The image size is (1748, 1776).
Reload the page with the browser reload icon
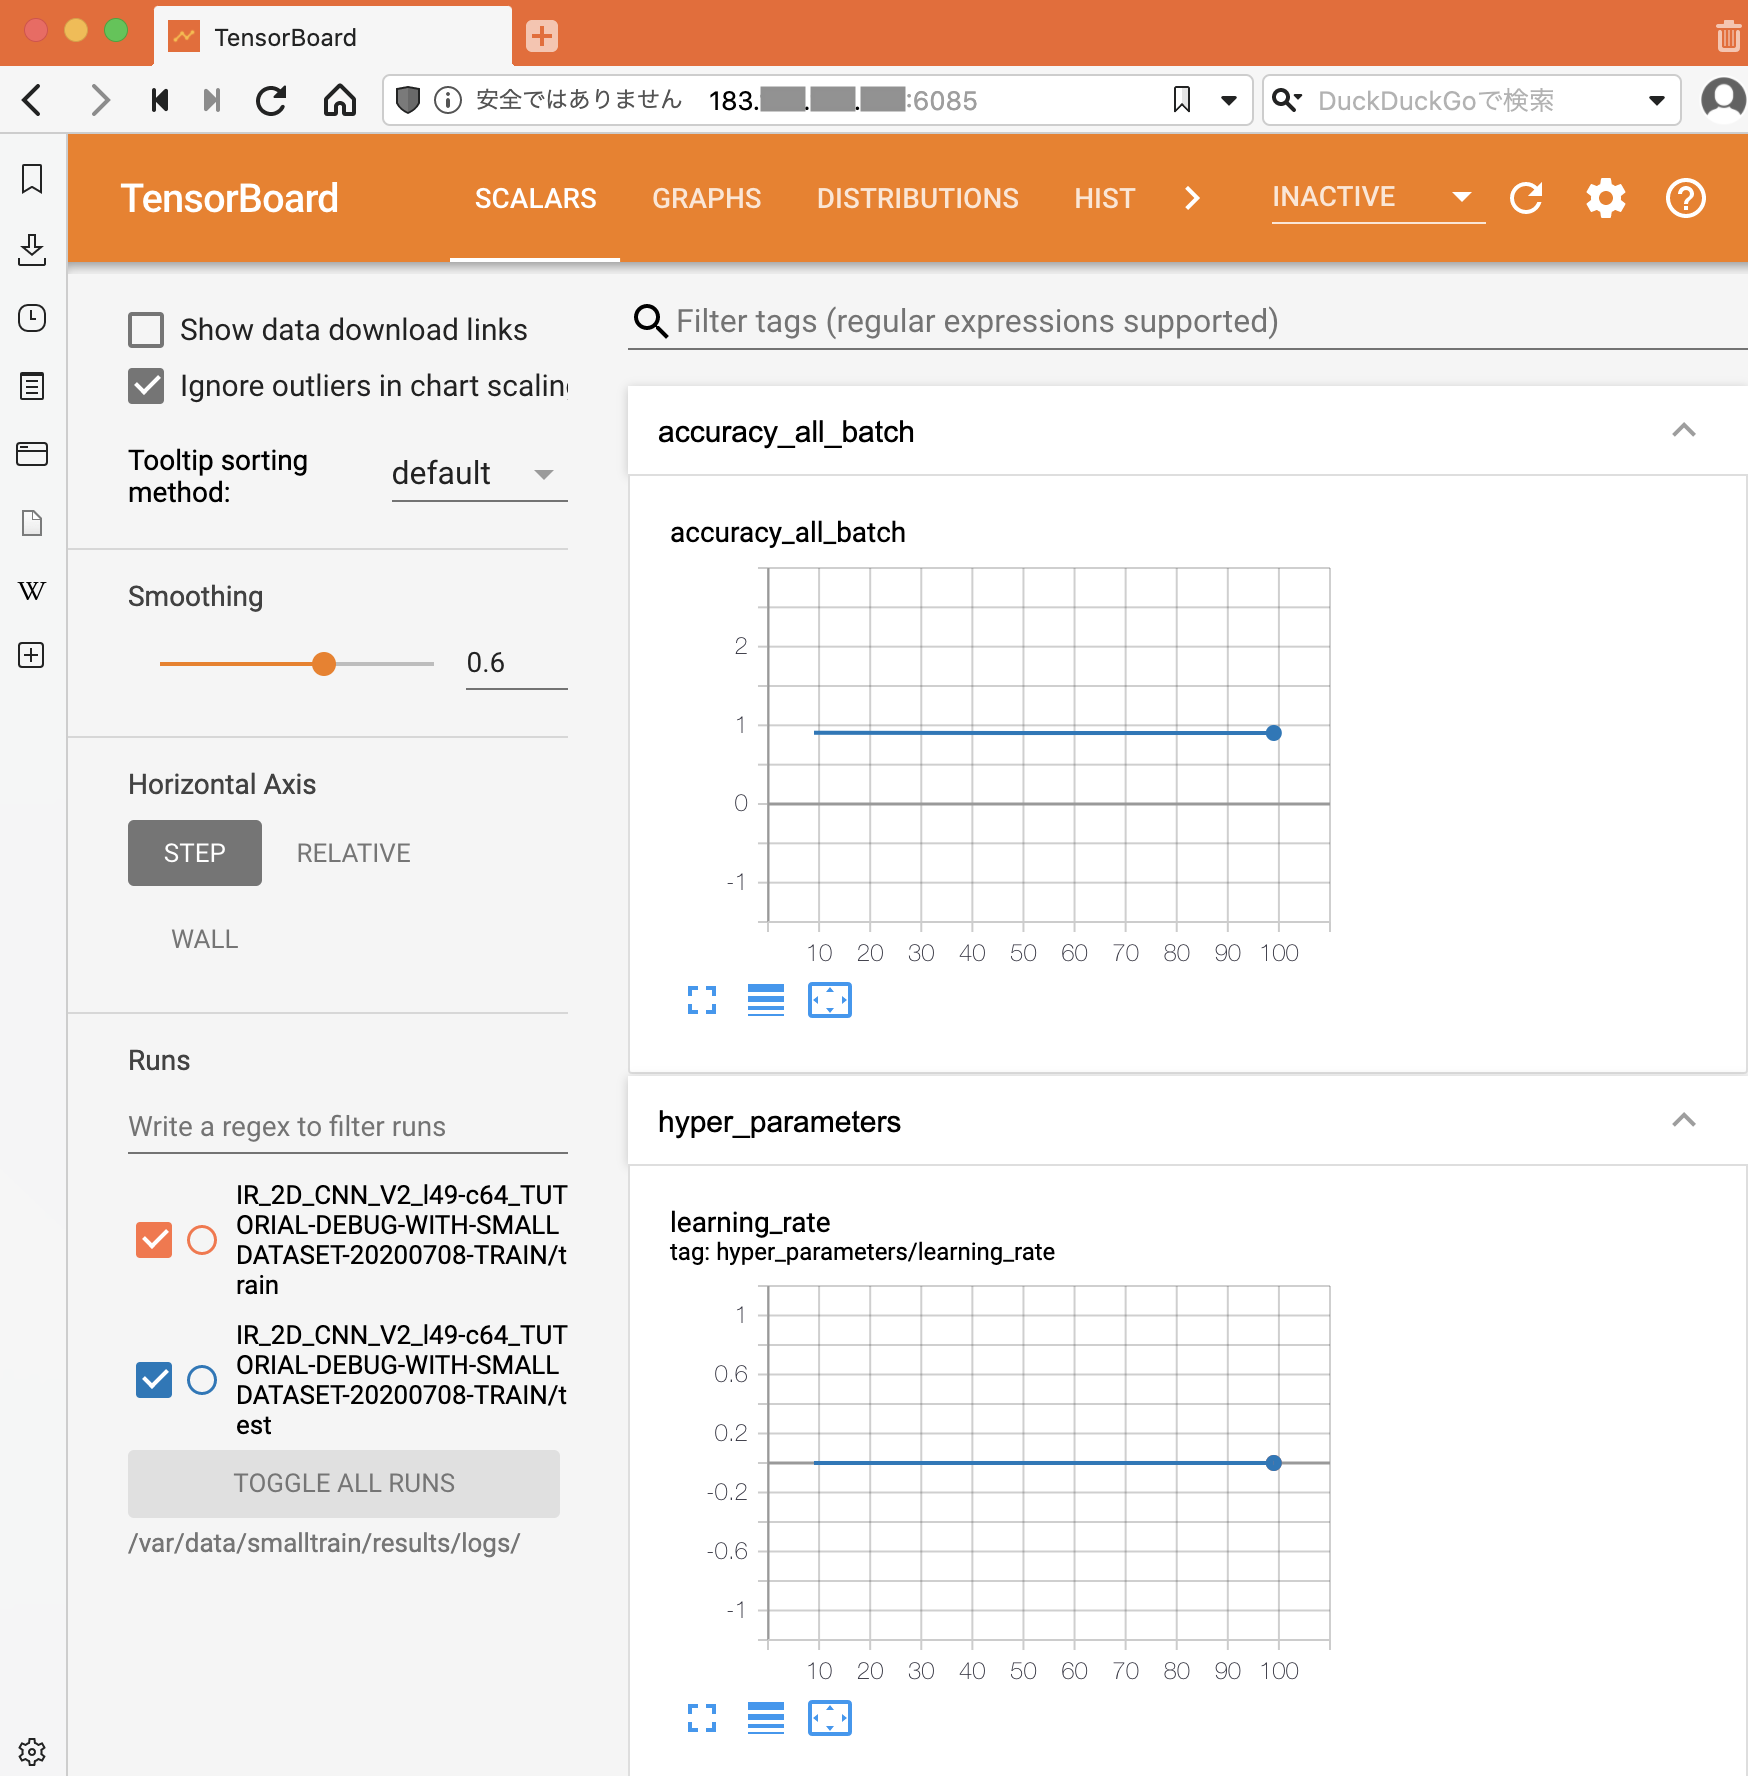pos(271,100)
